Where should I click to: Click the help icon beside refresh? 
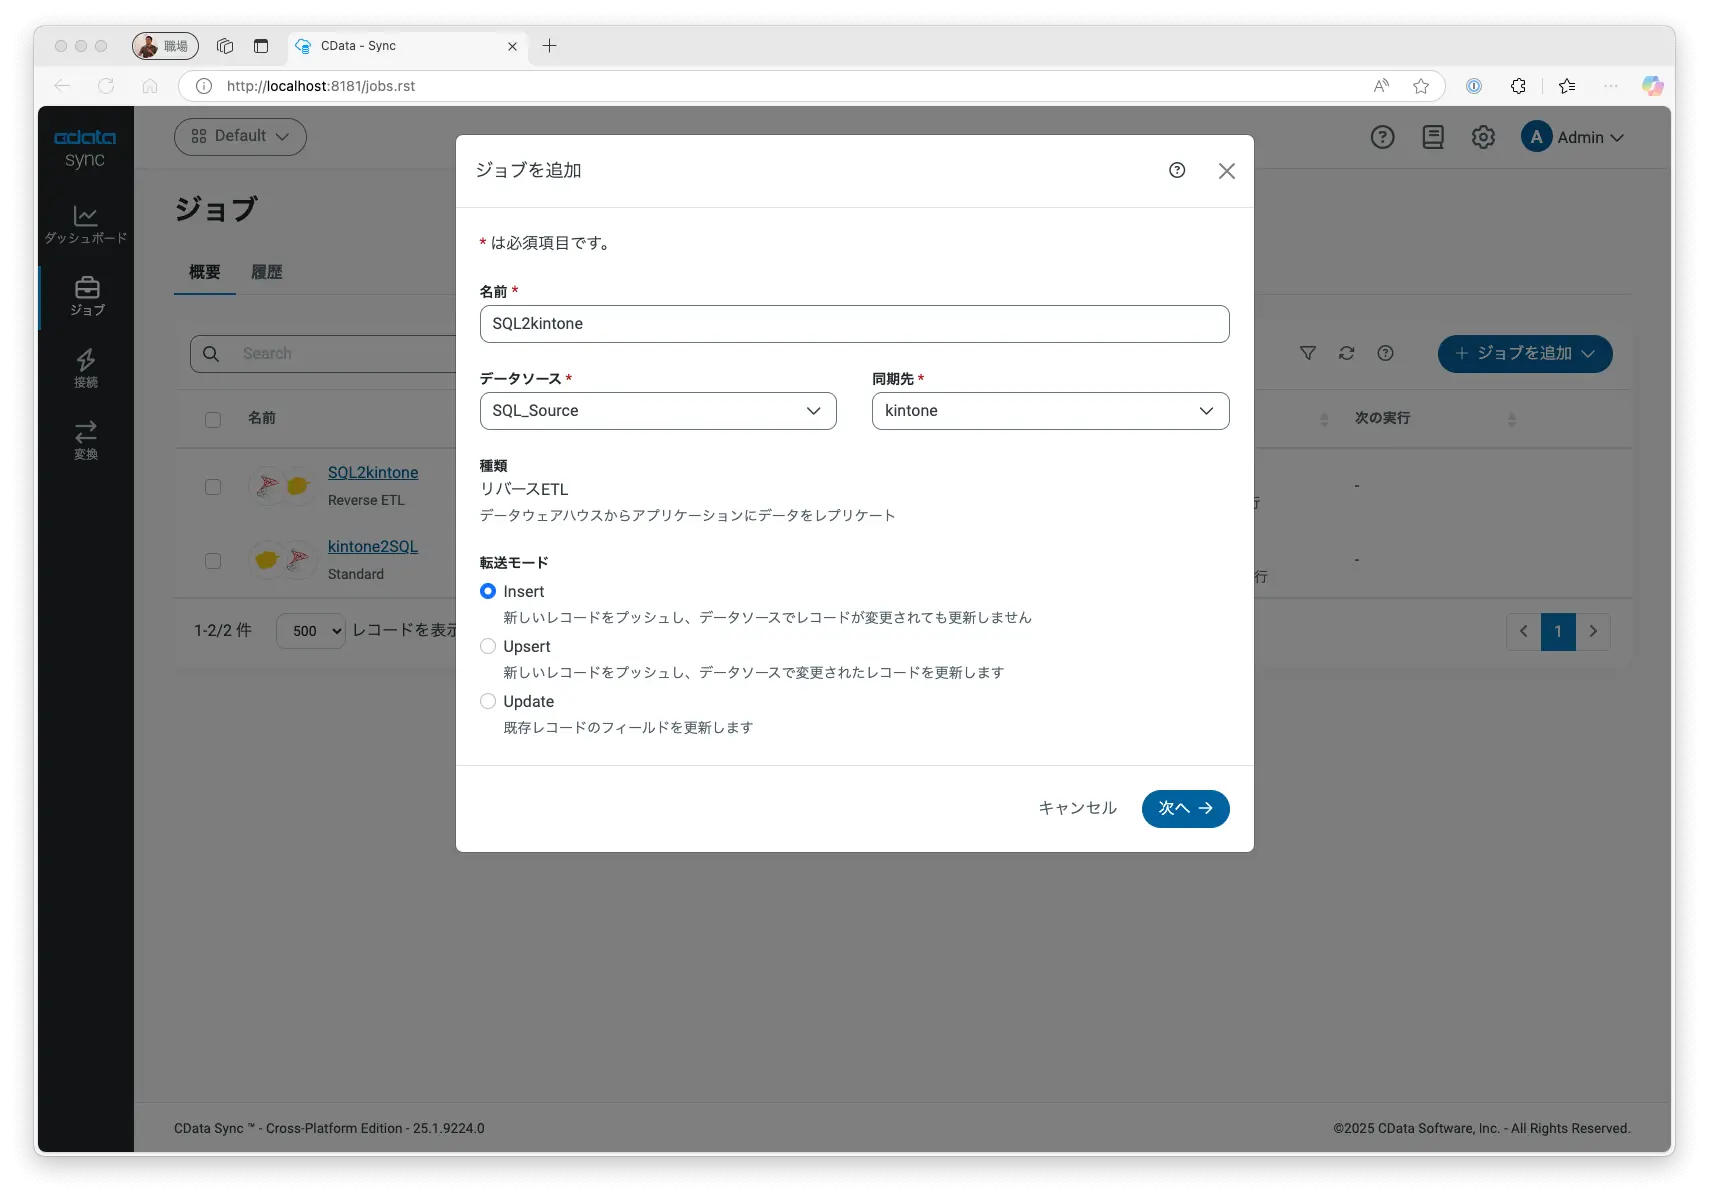pos(1385,353)
